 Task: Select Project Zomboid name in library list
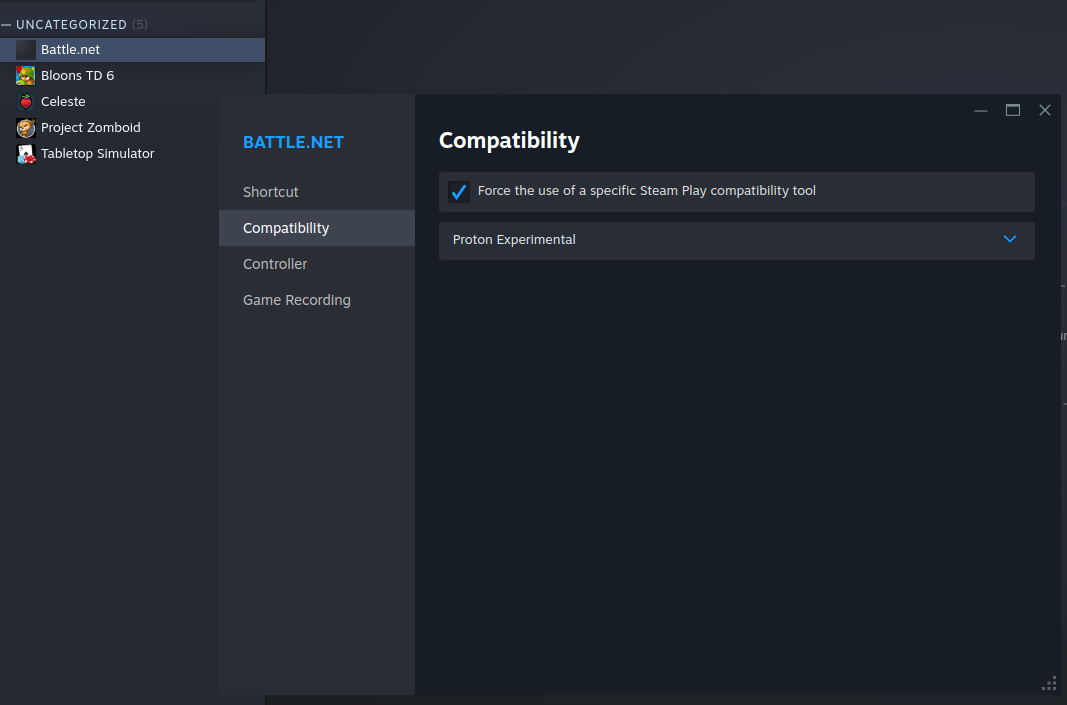click(91, 128)
